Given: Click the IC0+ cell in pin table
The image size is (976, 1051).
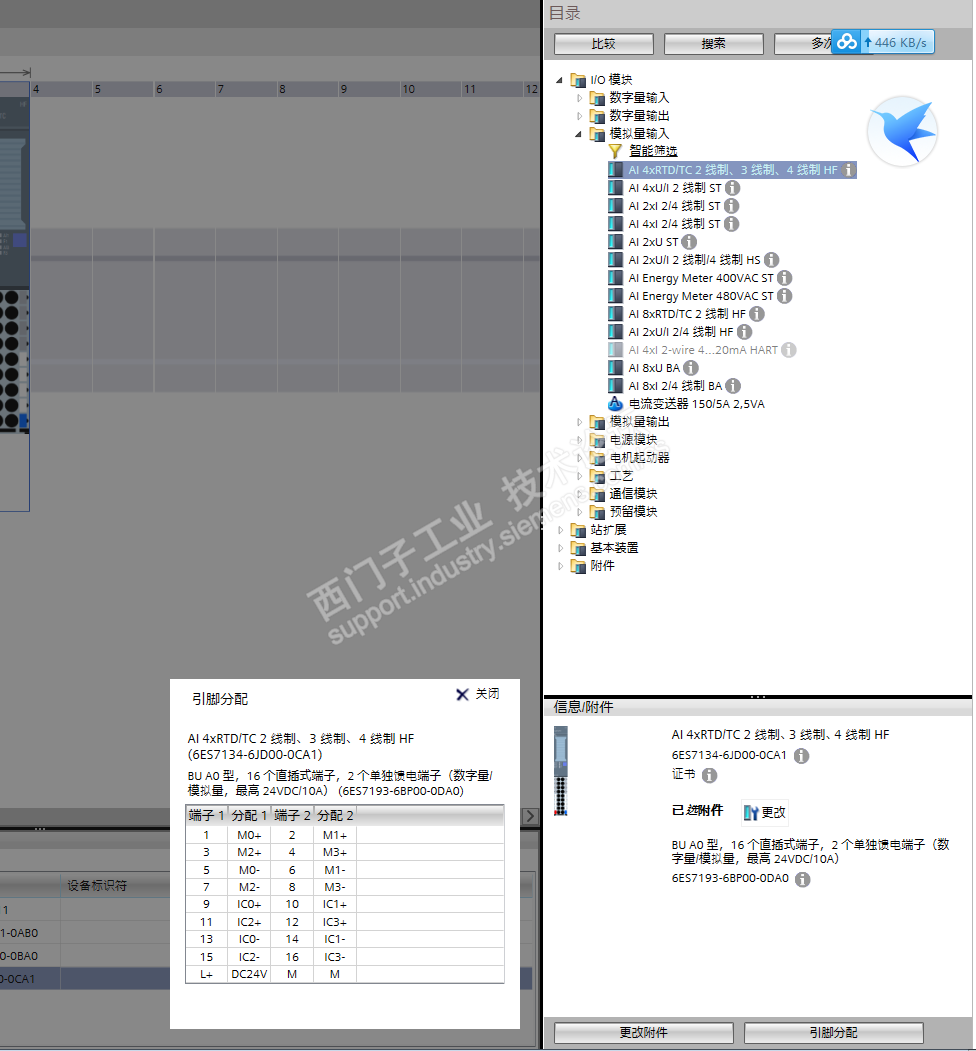Looking at the screenshot, I should (x=249, y=905).
